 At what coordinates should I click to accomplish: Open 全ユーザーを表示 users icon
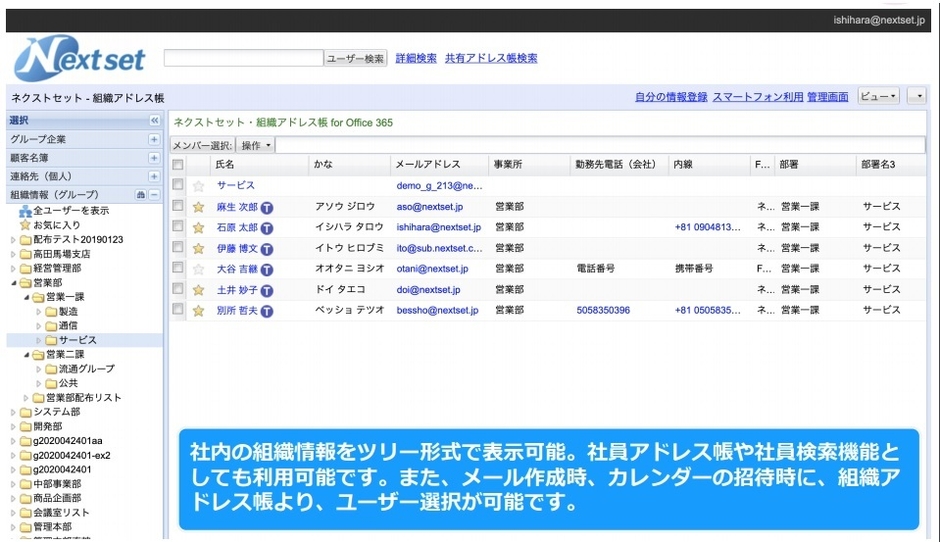tap(25, 211)
